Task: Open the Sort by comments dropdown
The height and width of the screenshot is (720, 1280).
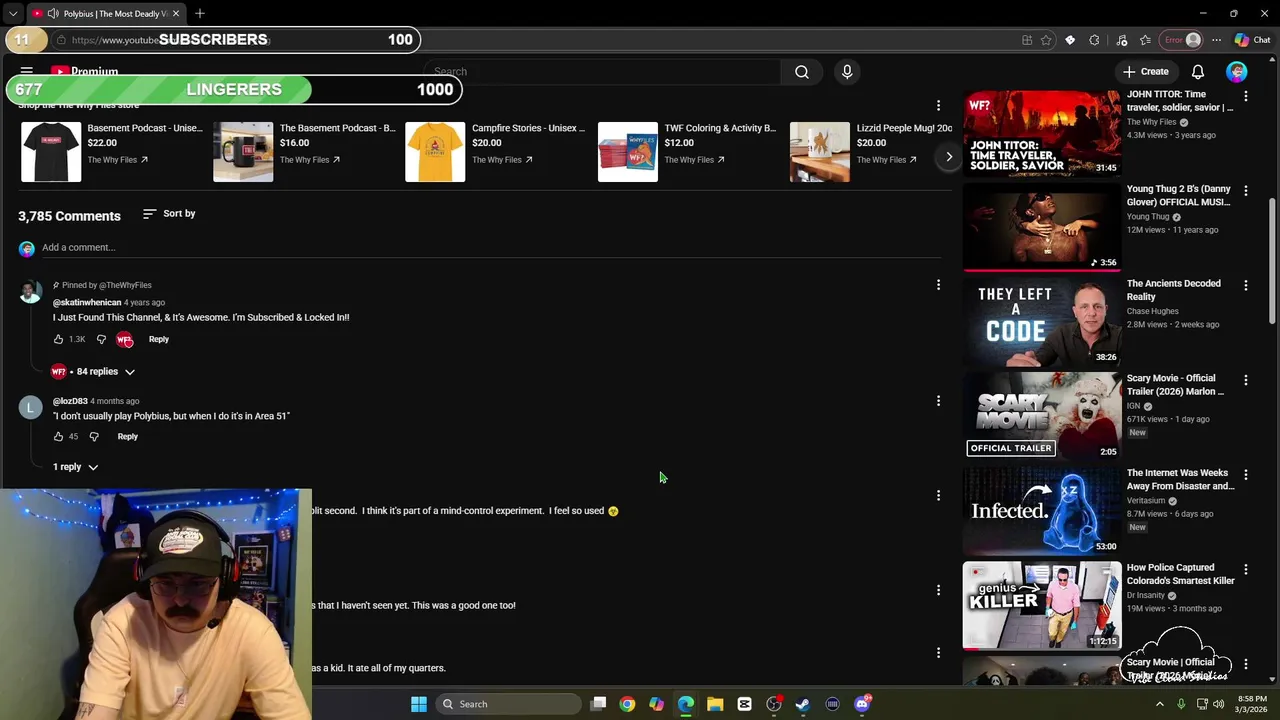Action: tap(169, 214)
